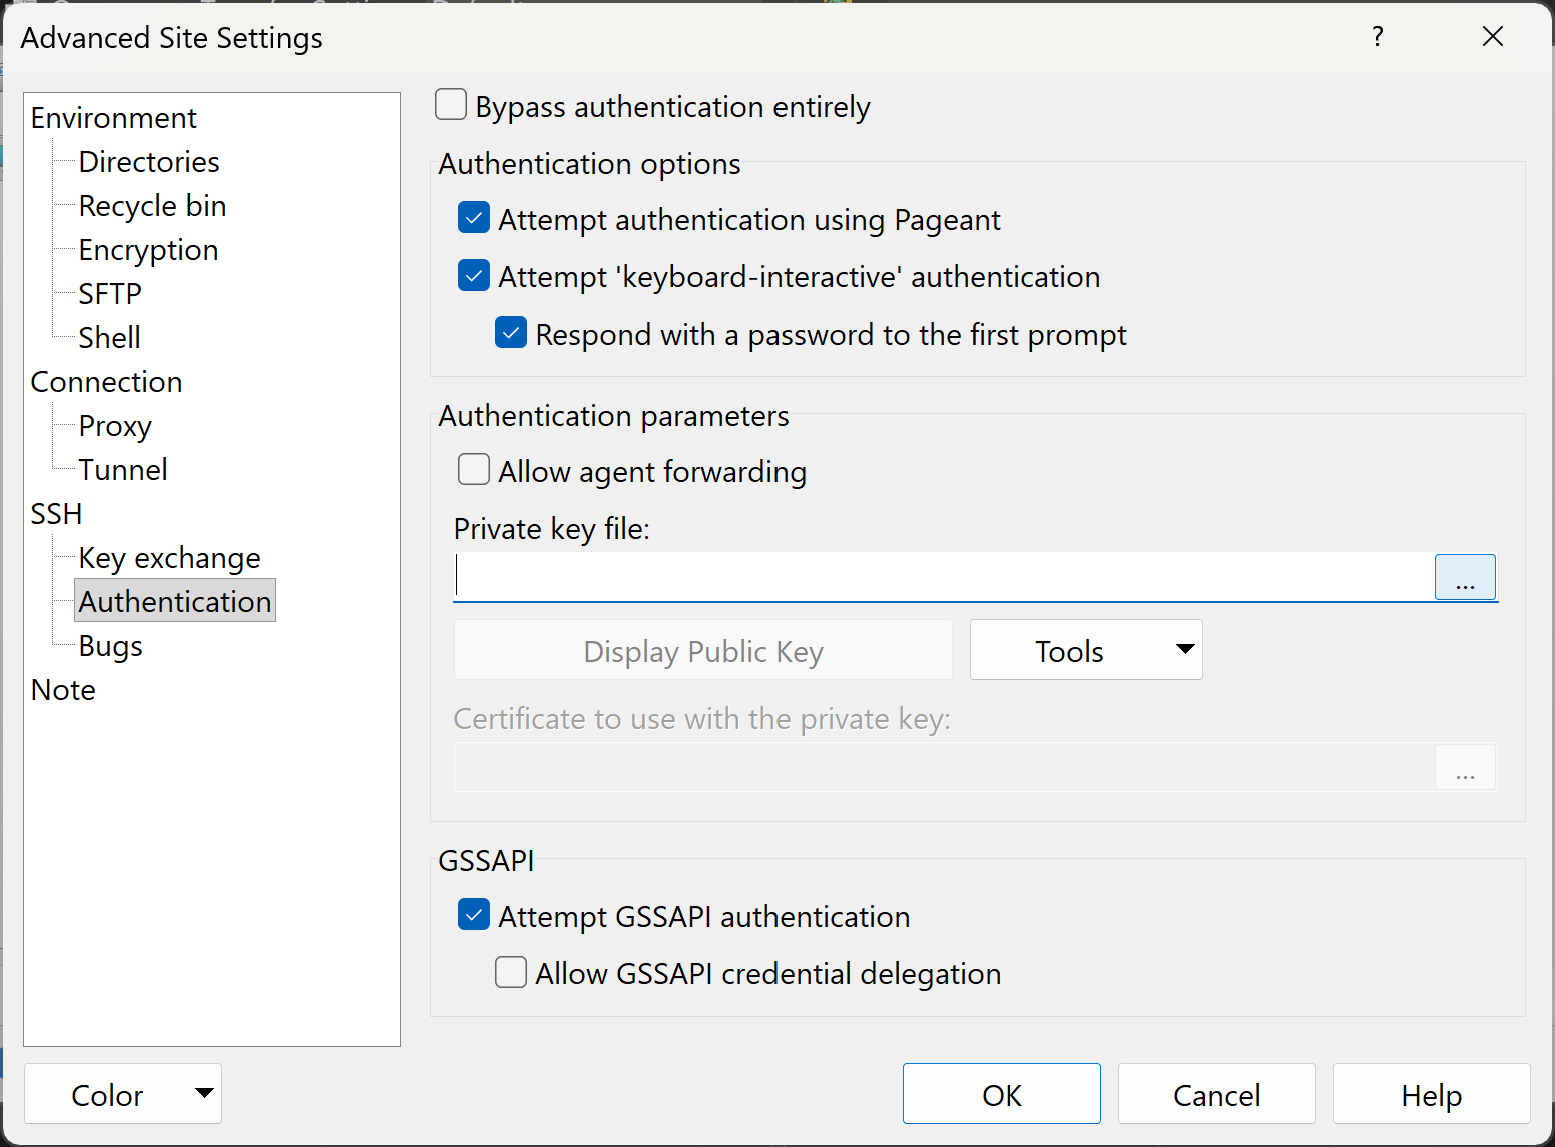
Task: Select Environment in the settings tree
Action: click(113, 118)
